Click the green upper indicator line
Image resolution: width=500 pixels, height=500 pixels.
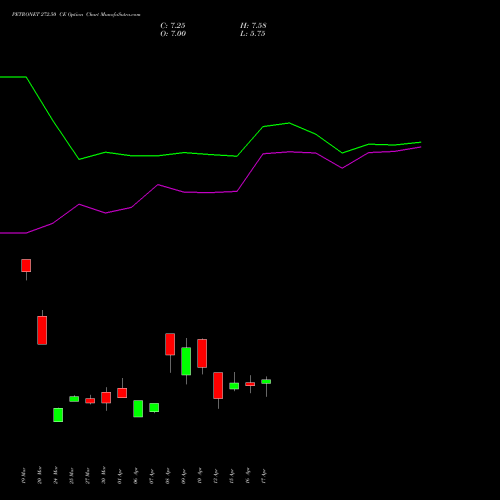coord(210,154)
